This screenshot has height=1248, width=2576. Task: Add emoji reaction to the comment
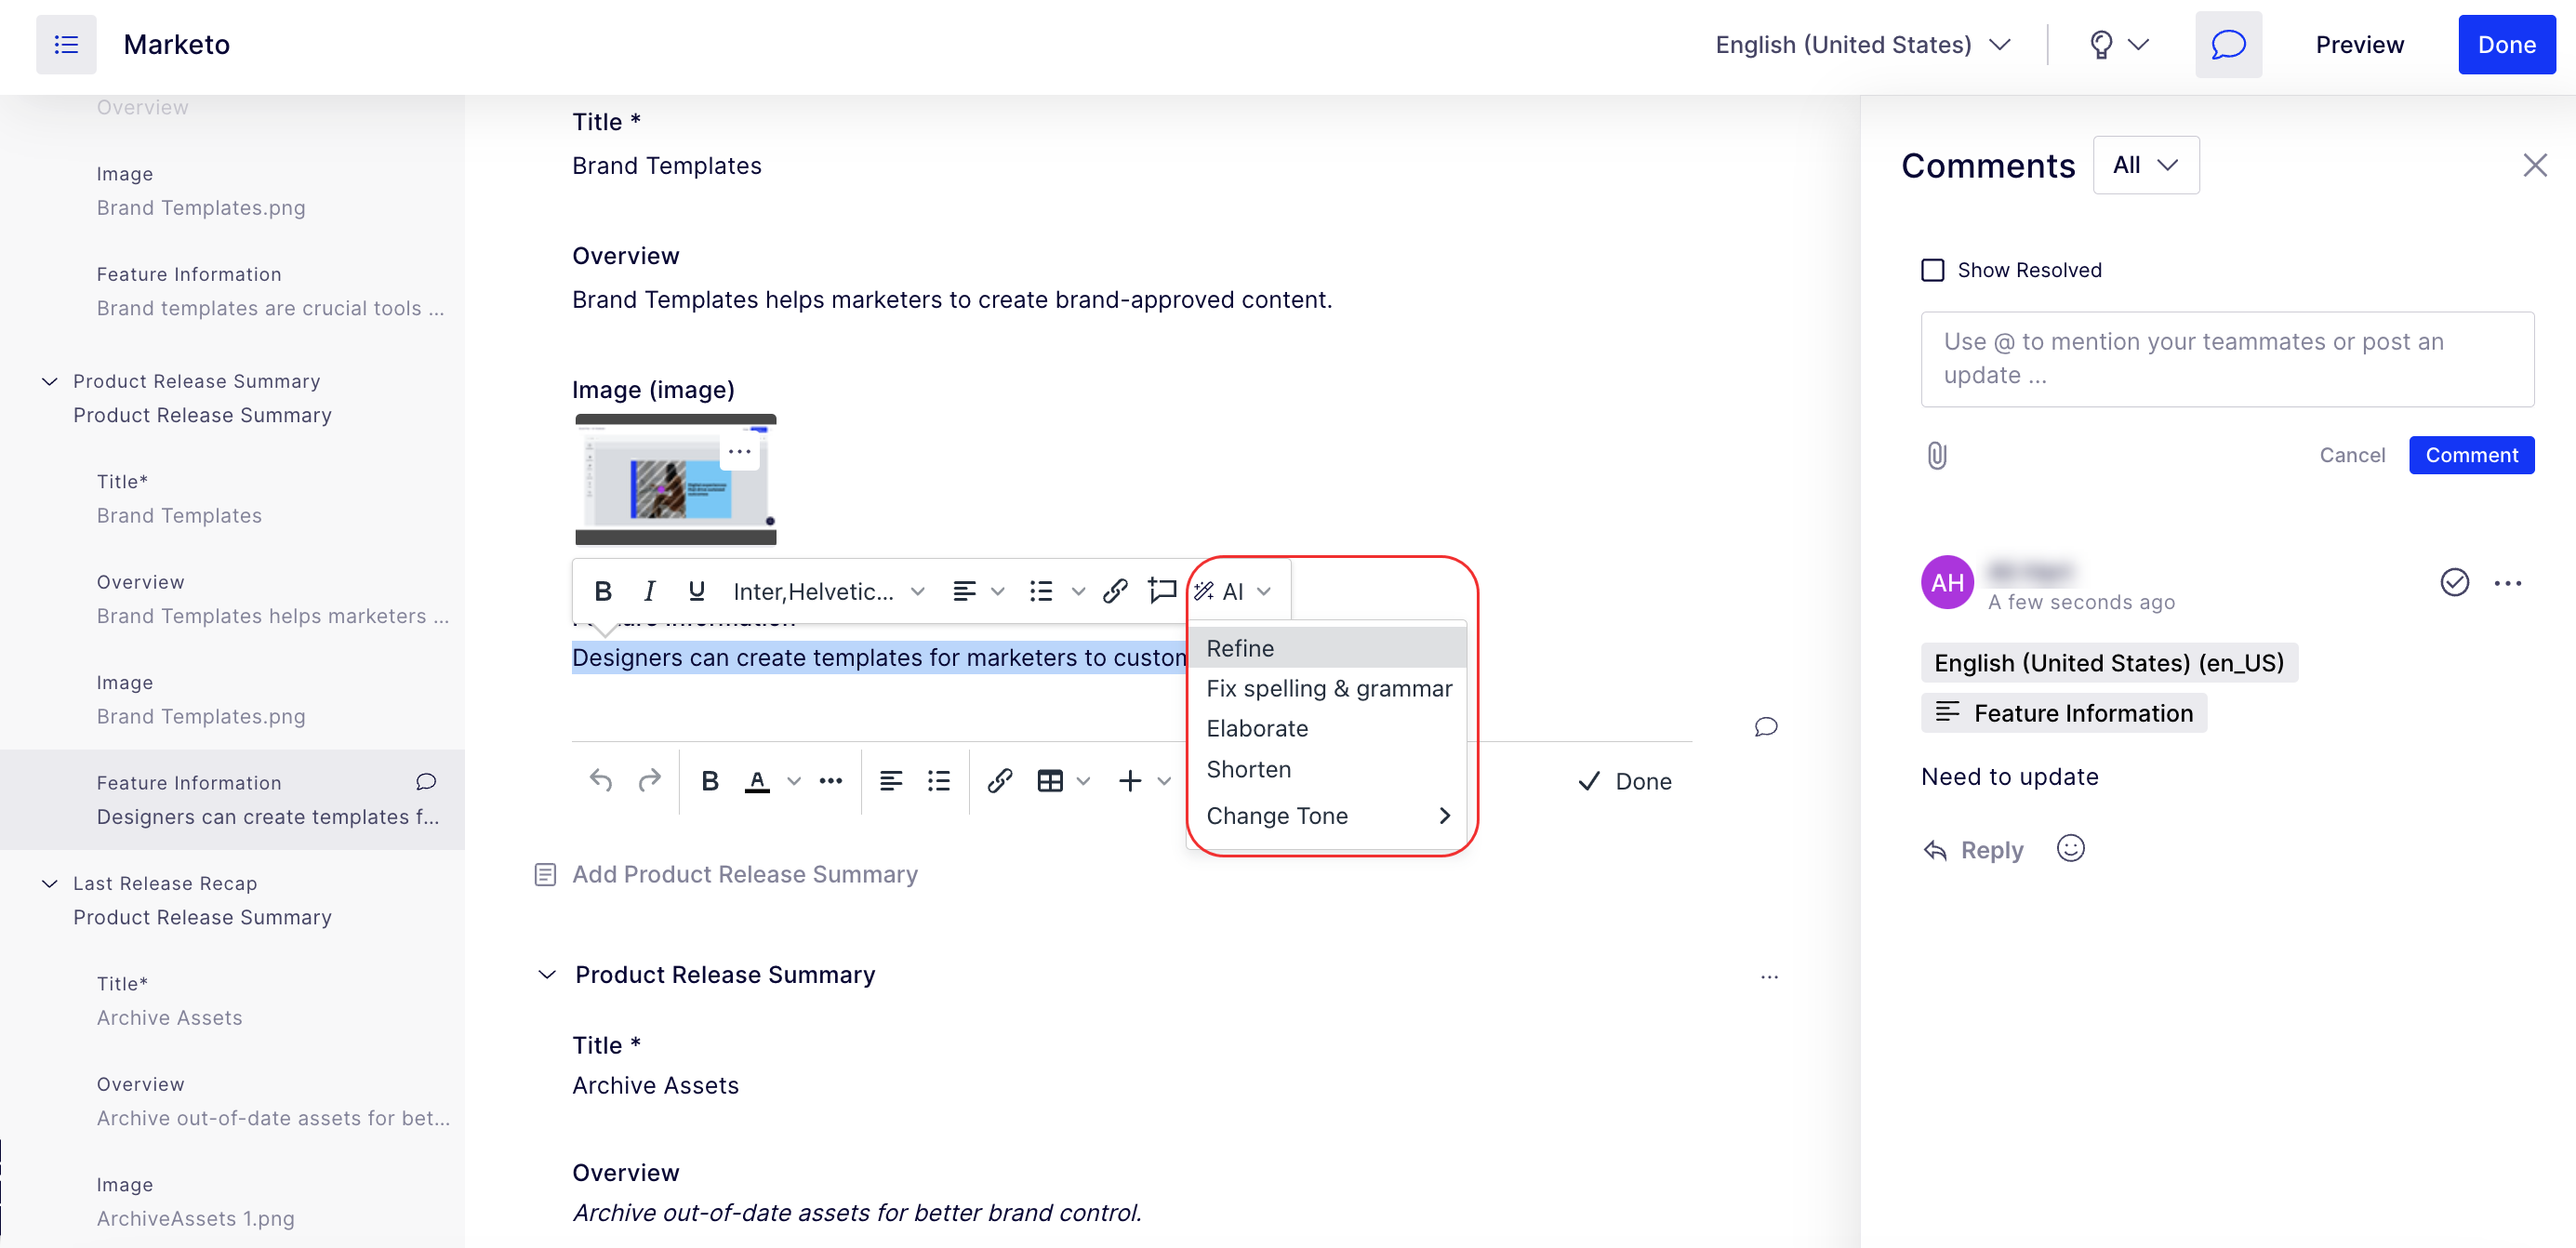2071,848
